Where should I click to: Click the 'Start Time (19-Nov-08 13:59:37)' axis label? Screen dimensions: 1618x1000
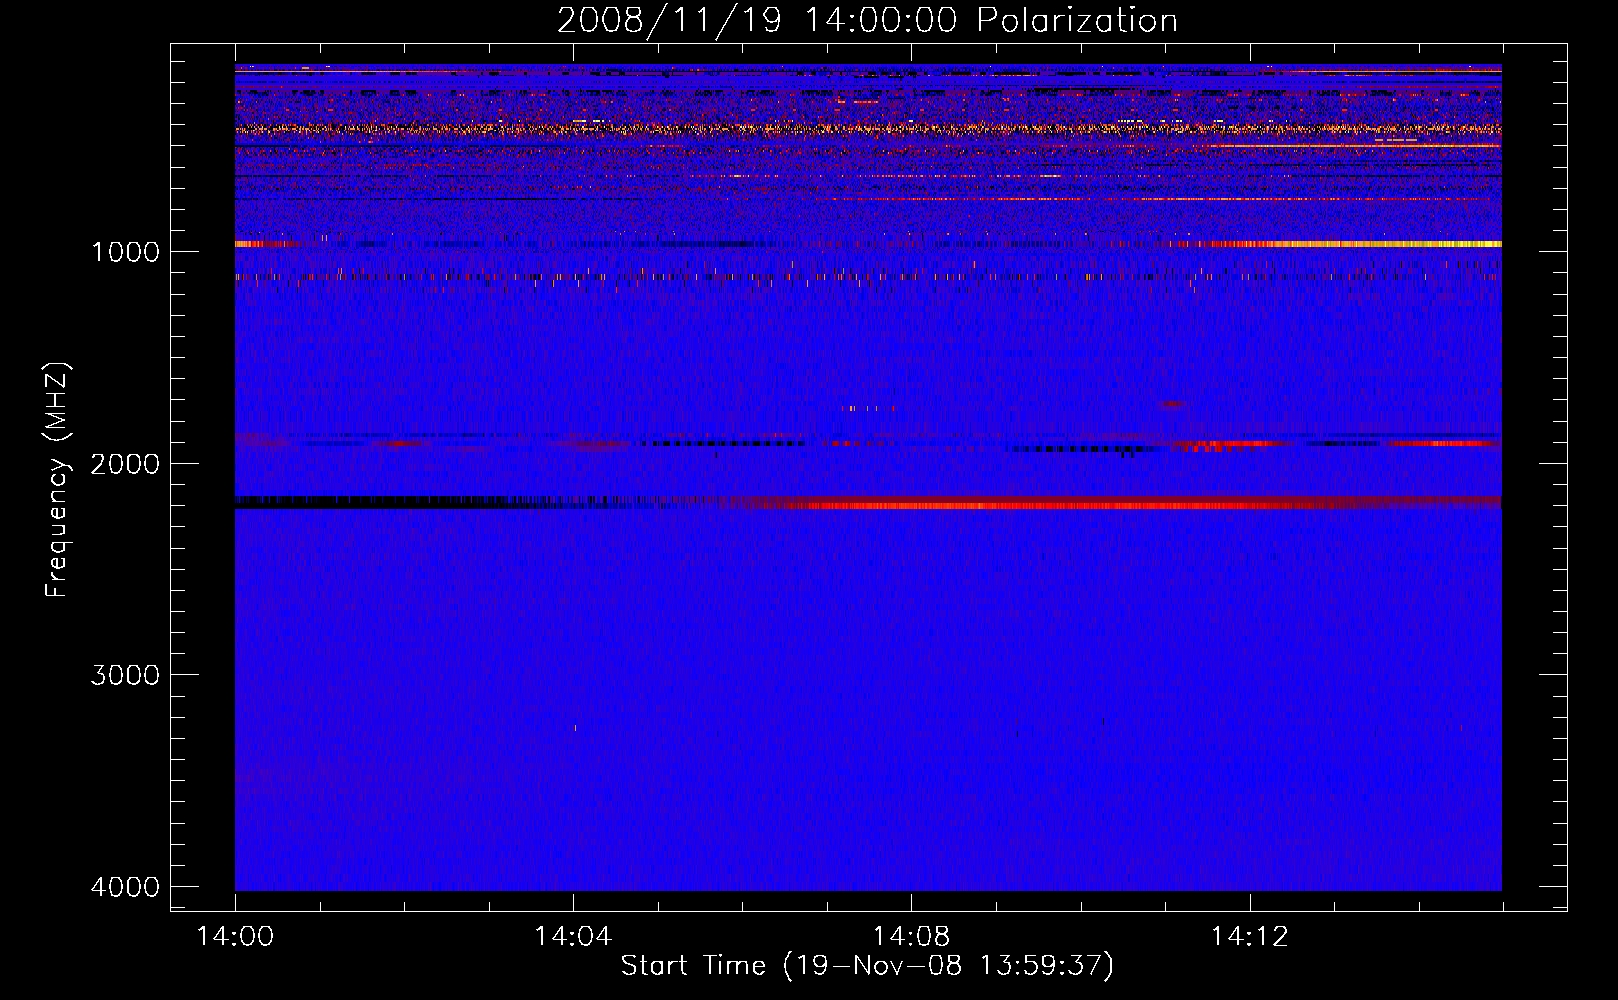[867, 966]
